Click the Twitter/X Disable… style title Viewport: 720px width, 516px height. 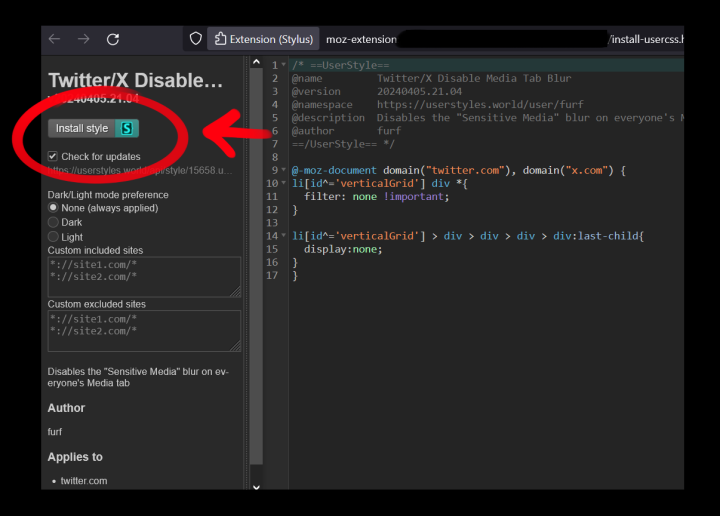click(x=135, y=80)
